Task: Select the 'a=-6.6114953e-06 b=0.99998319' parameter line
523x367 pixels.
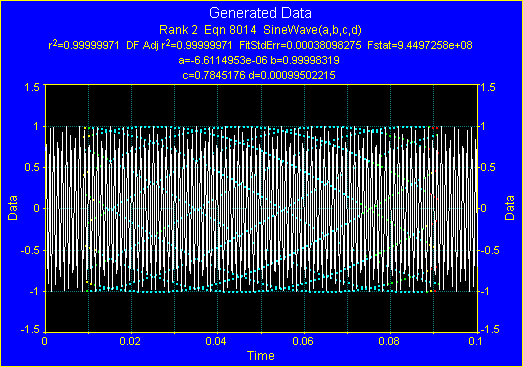Action: [x=259, y=60]
